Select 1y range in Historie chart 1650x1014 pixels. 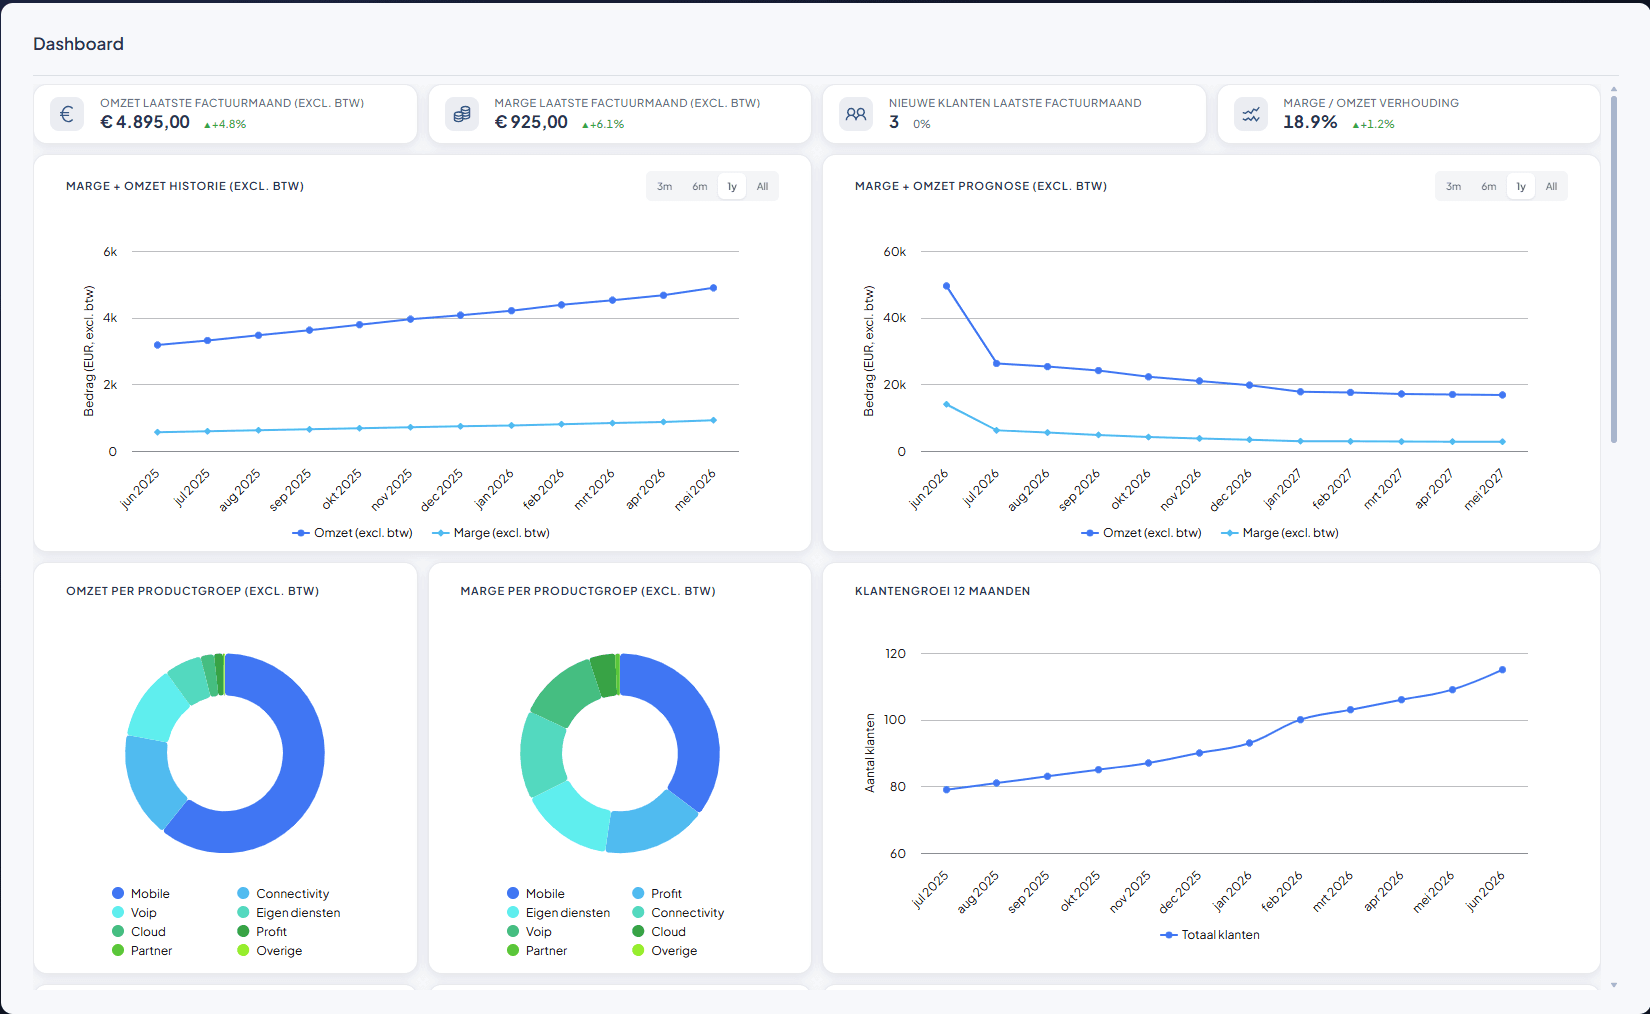(732, 187)
